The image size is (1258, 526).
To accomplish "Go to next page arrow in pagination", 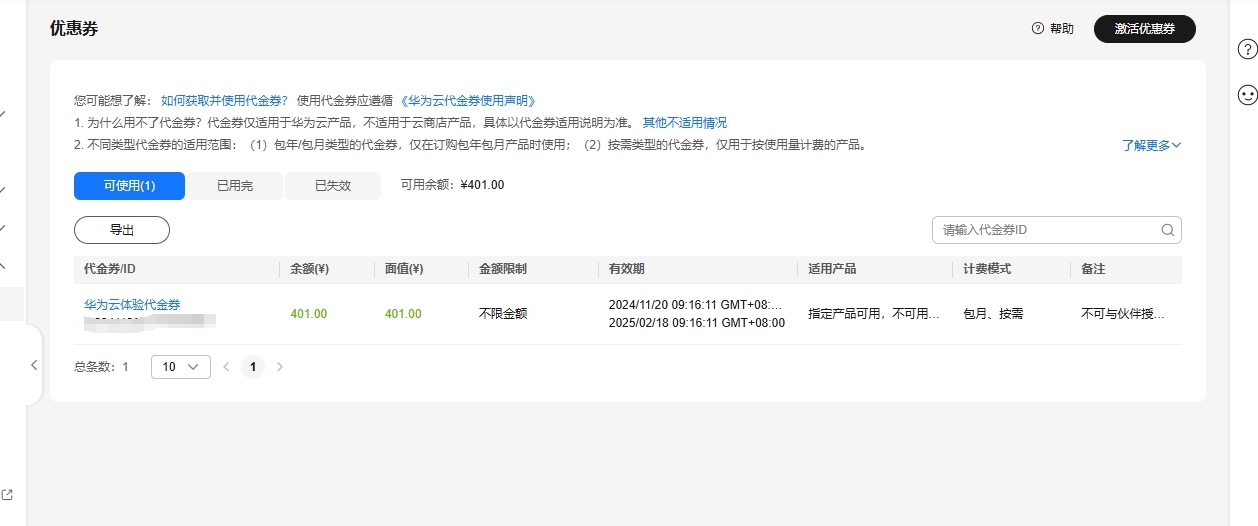I will 280,367.
